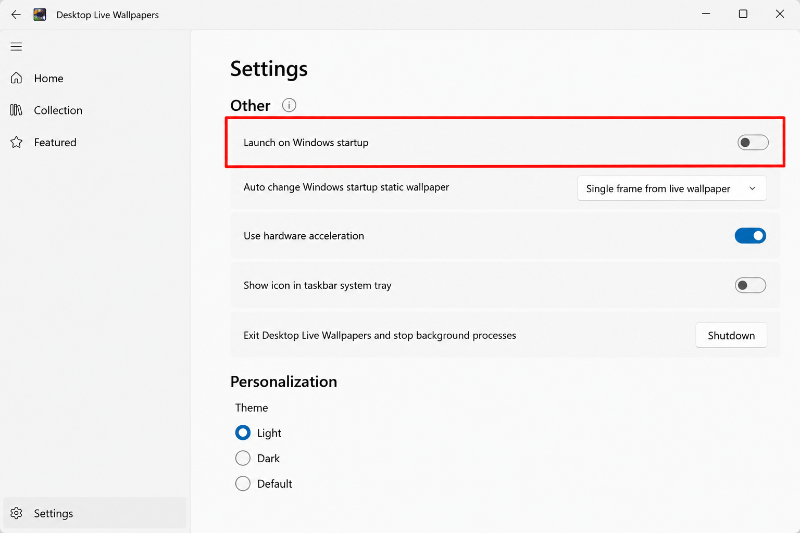Open the Collection page in sidebar
800x533 pixels.
point(95,110)
